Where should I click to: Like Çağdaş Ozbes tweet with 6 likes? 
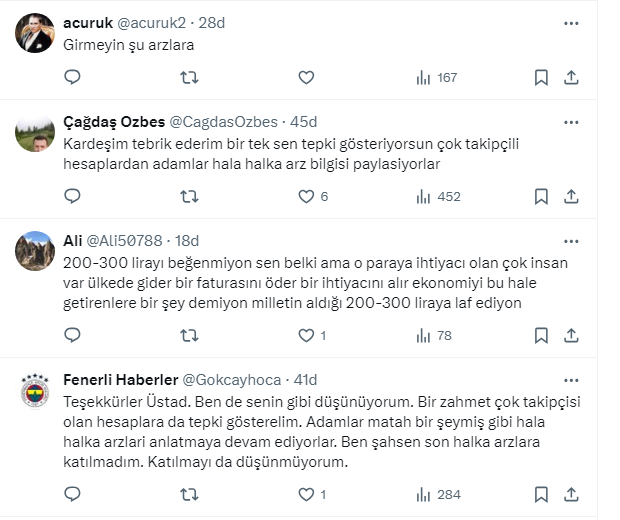coord(307,197)
